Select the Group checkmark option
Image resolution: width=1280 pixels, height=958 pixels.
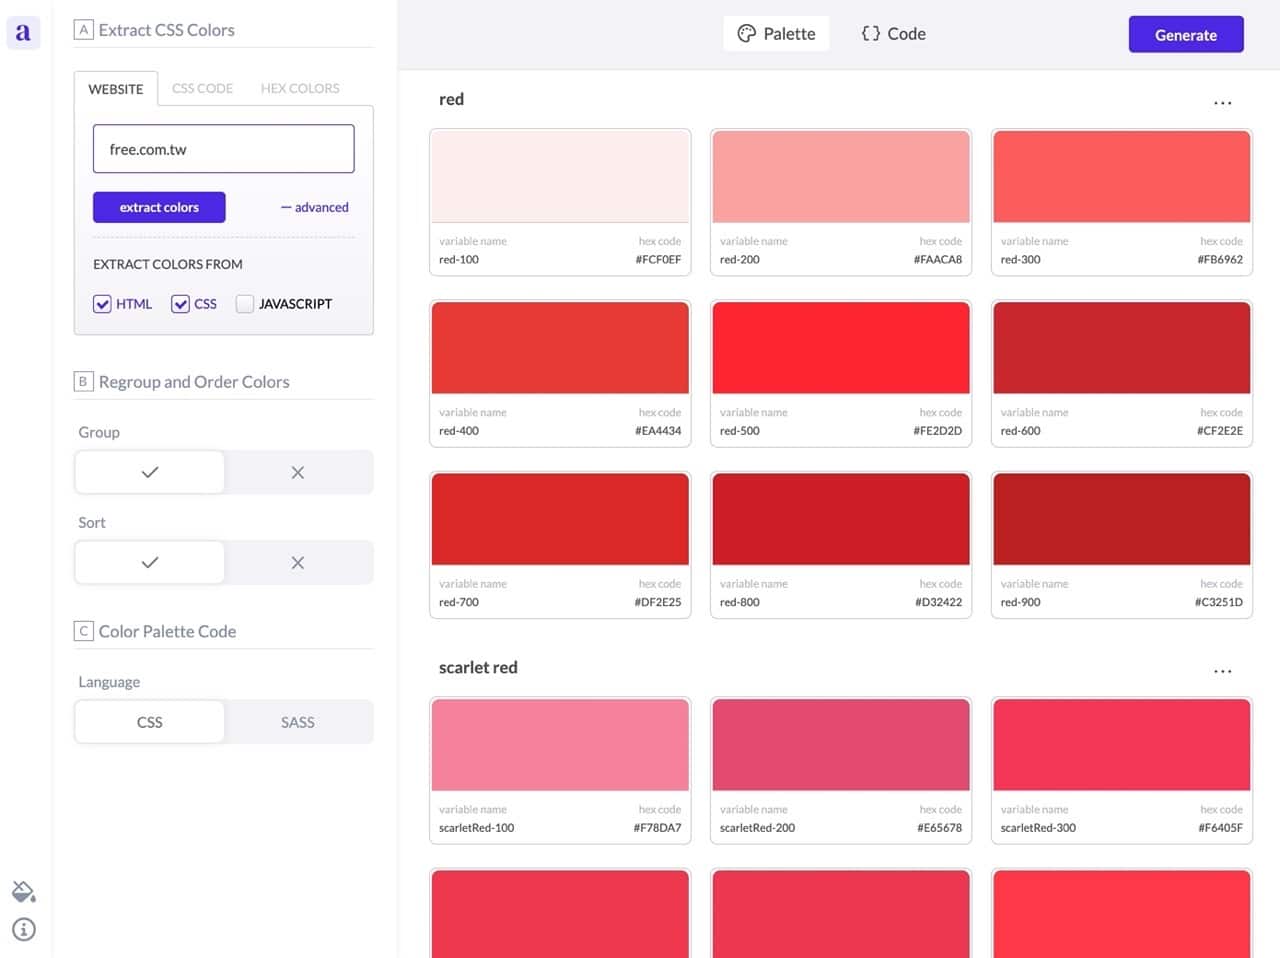coord(150,472)
